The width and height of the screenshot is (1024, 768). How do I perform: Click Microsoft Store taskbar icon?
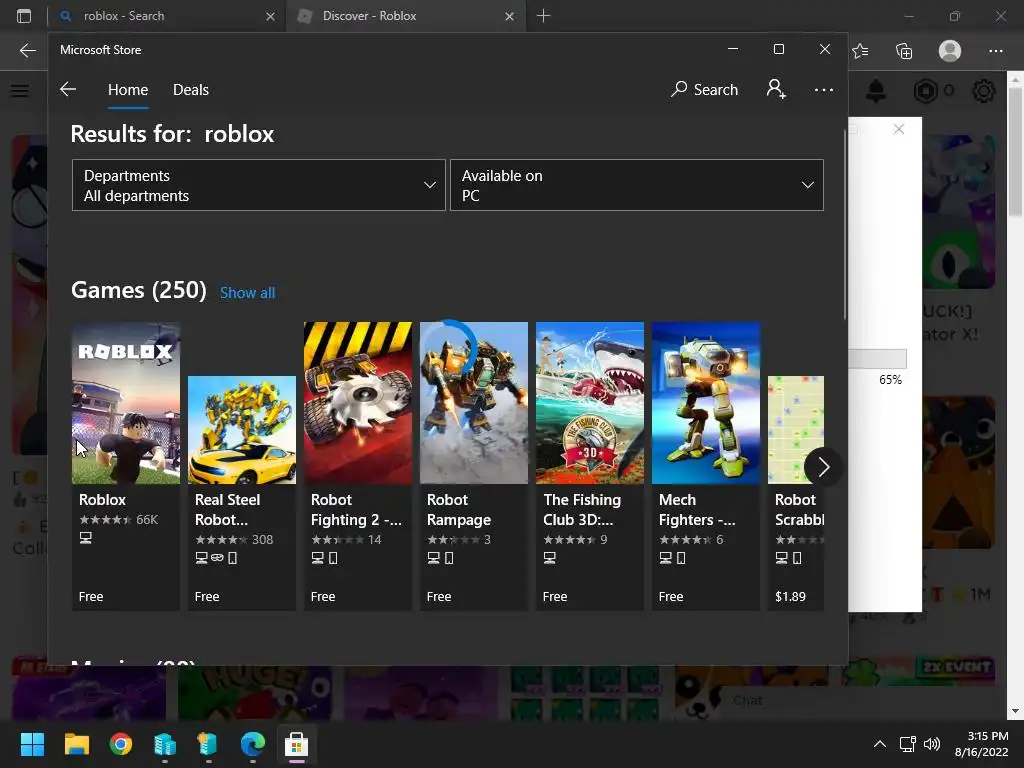296,744
